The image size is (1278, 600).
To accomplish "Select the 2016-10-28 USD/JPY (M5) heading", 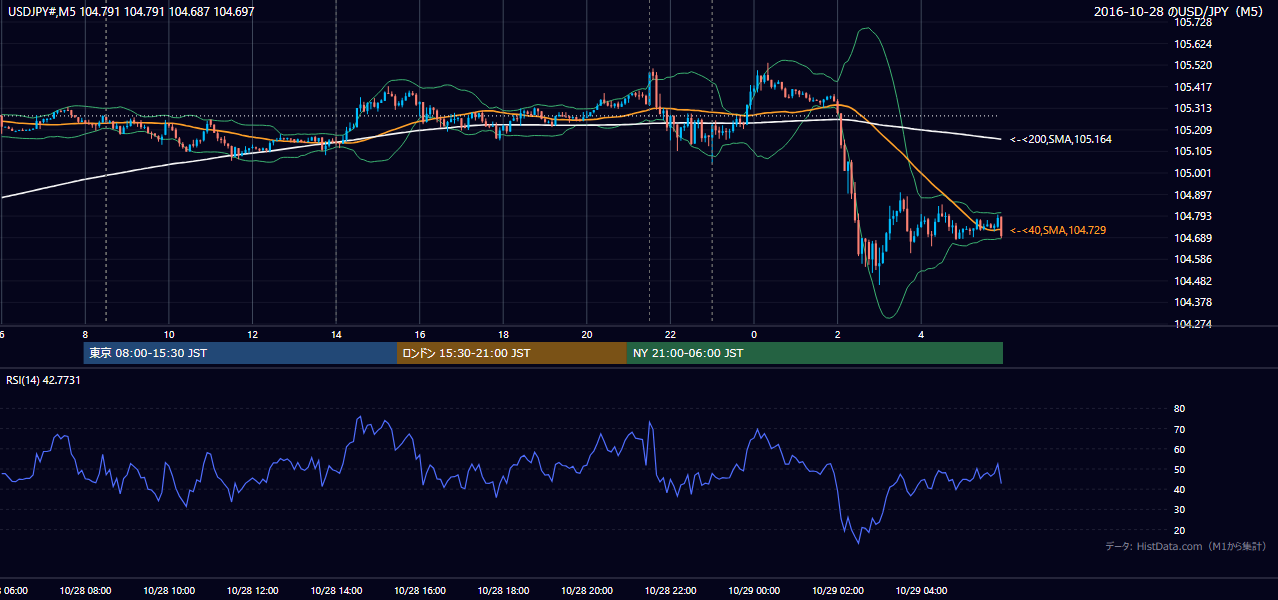I will (x=1180, y=11).
